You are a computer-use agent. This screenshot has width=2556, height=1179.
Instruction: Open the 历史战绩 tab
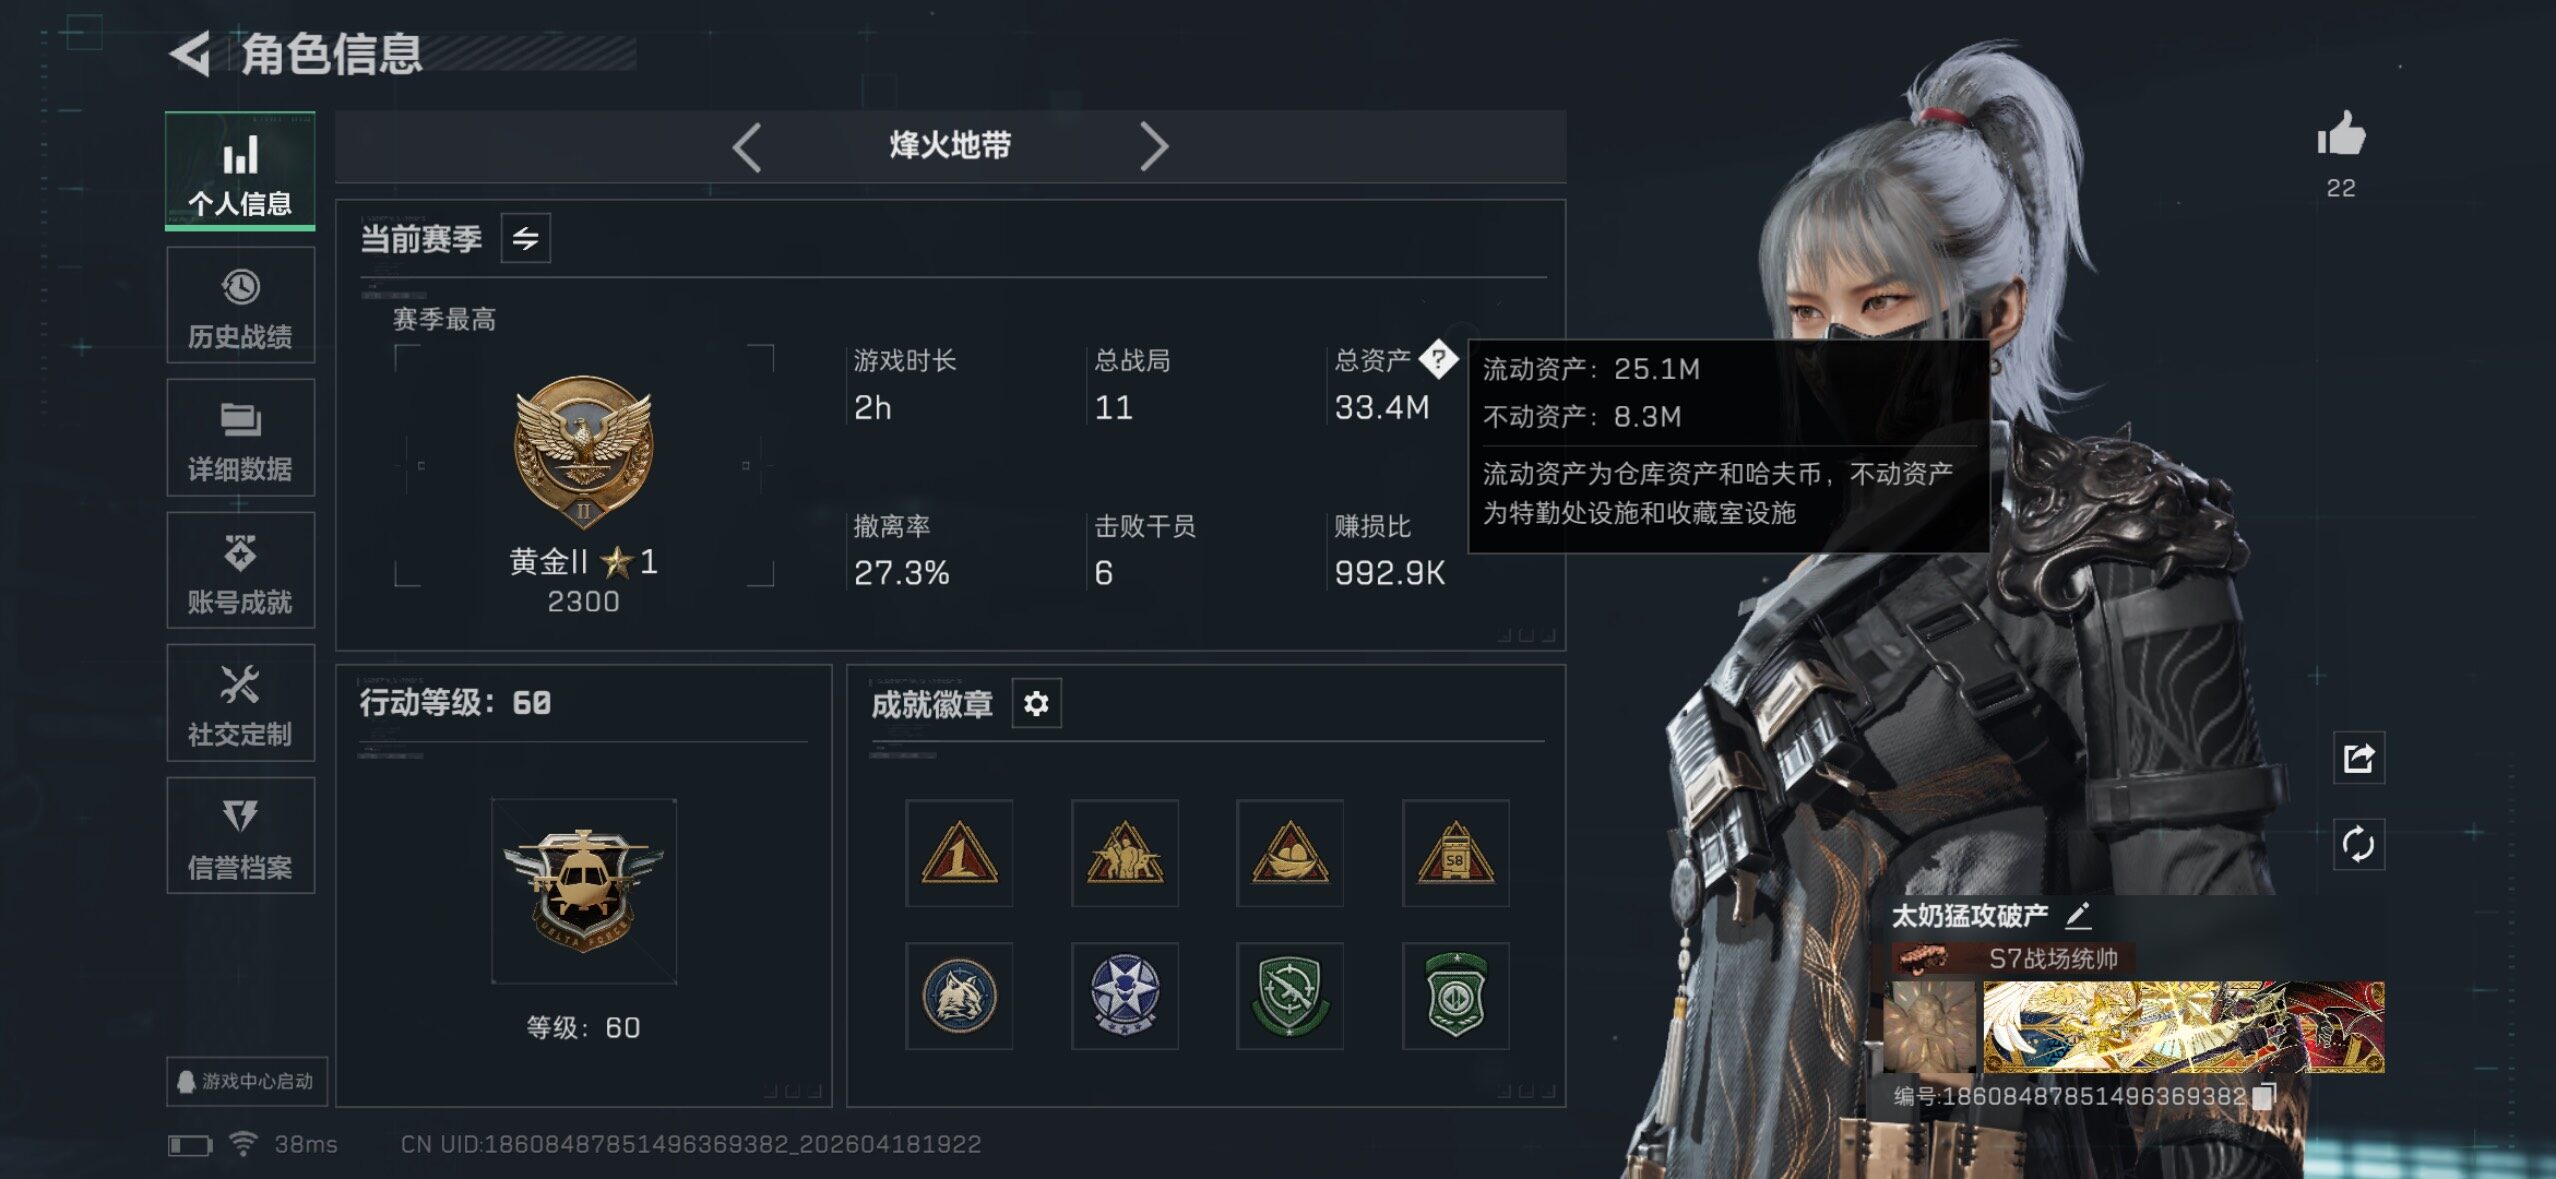[240, 305]
